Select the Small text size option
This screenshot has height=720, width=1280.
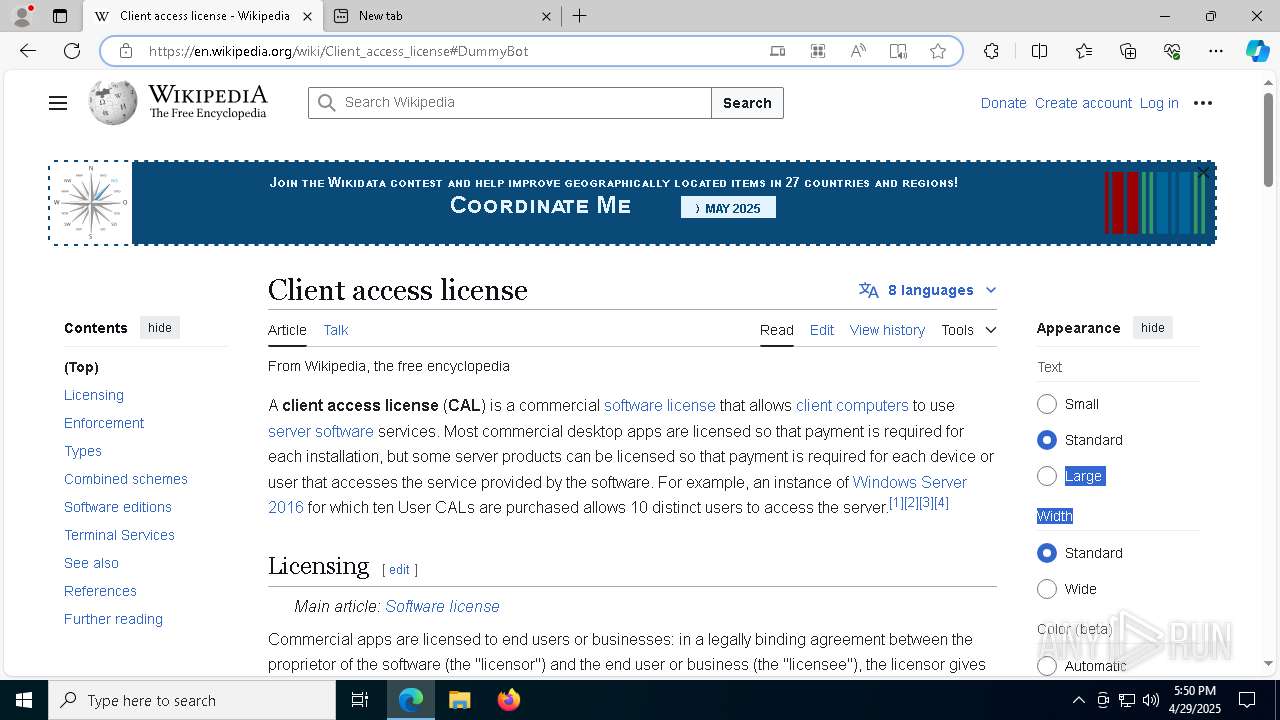(1047, 404)
